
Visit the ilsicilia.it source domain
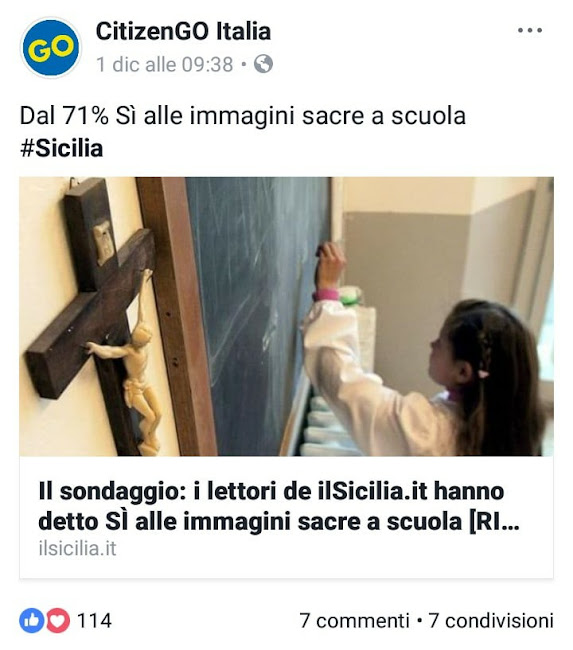78,548
